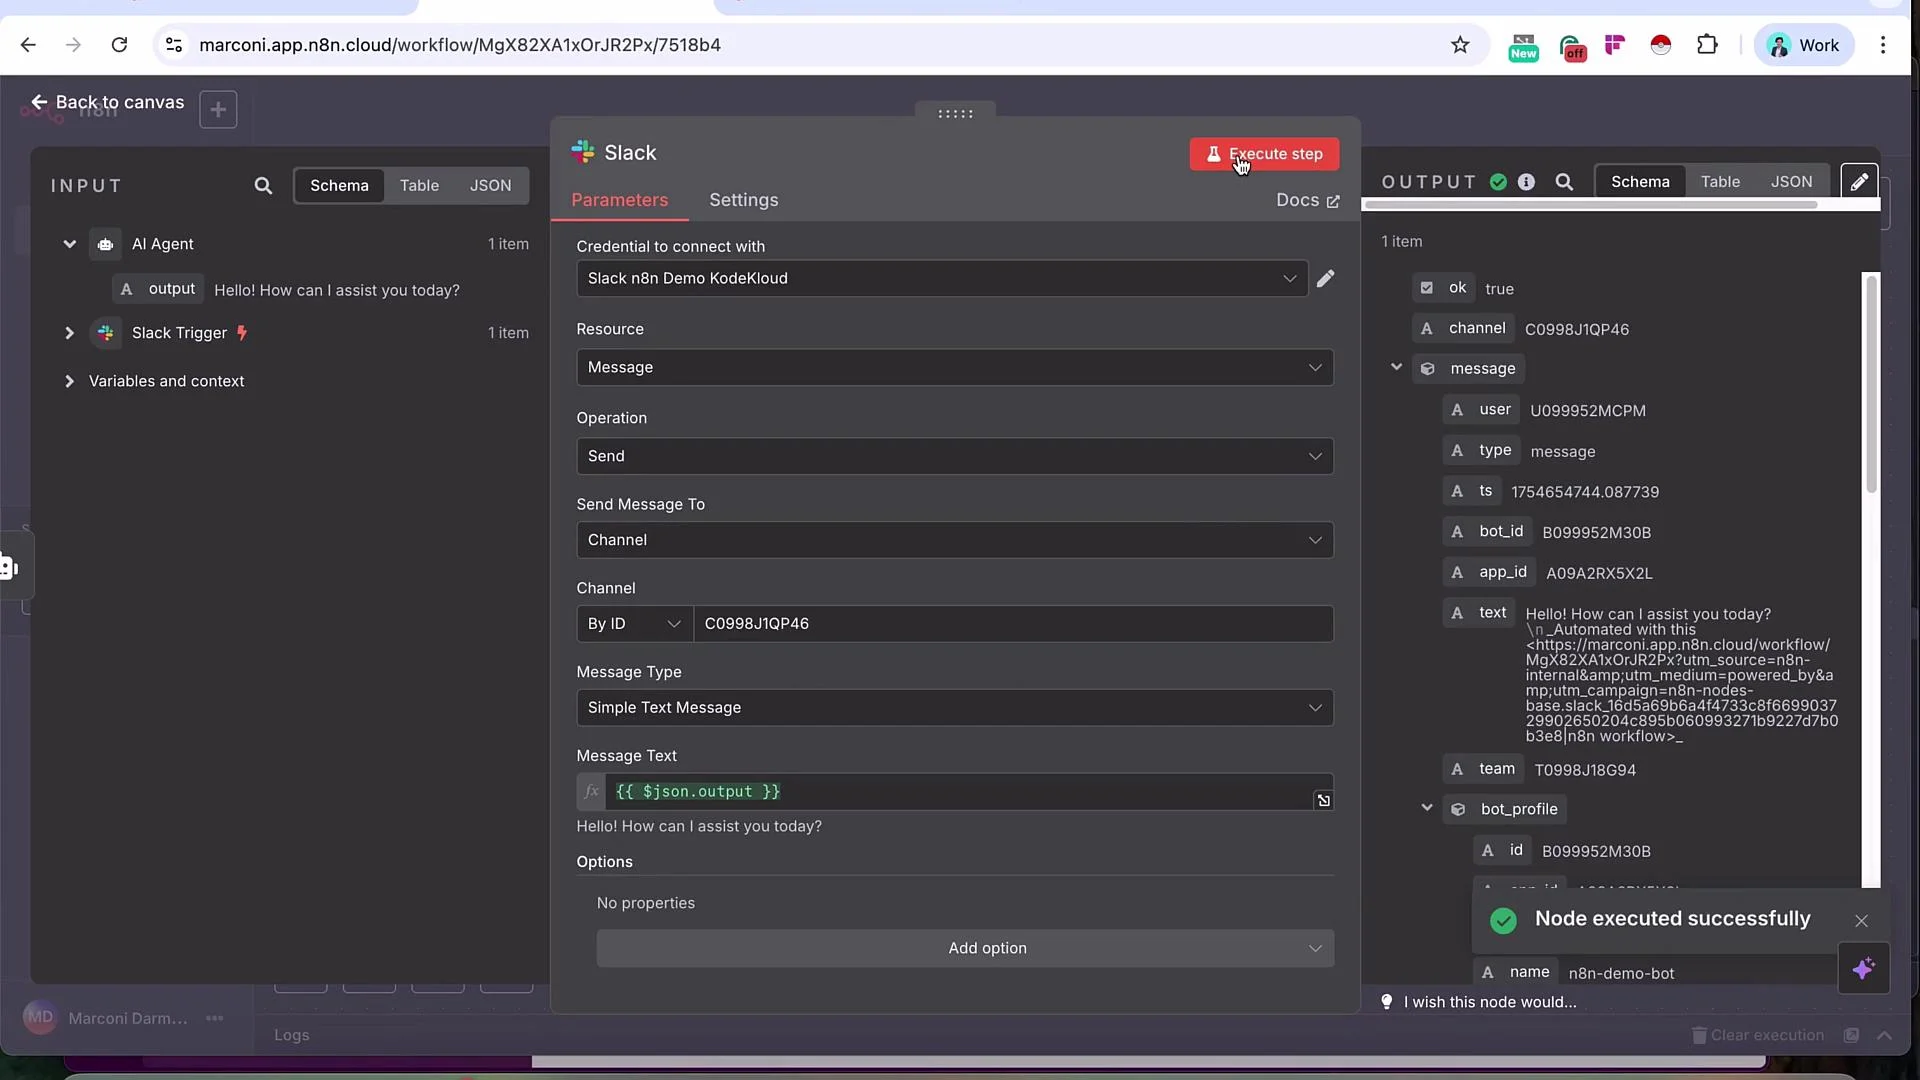1920x1080 pixels.
Task: Open the Docs link
Action: click(1307, 200)
